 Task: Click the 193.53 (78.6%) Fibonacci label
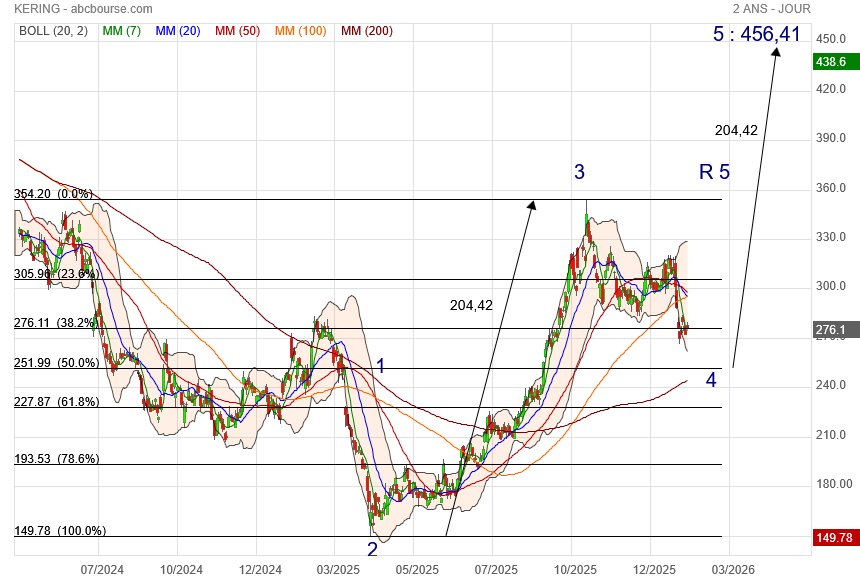pos(56,459)
